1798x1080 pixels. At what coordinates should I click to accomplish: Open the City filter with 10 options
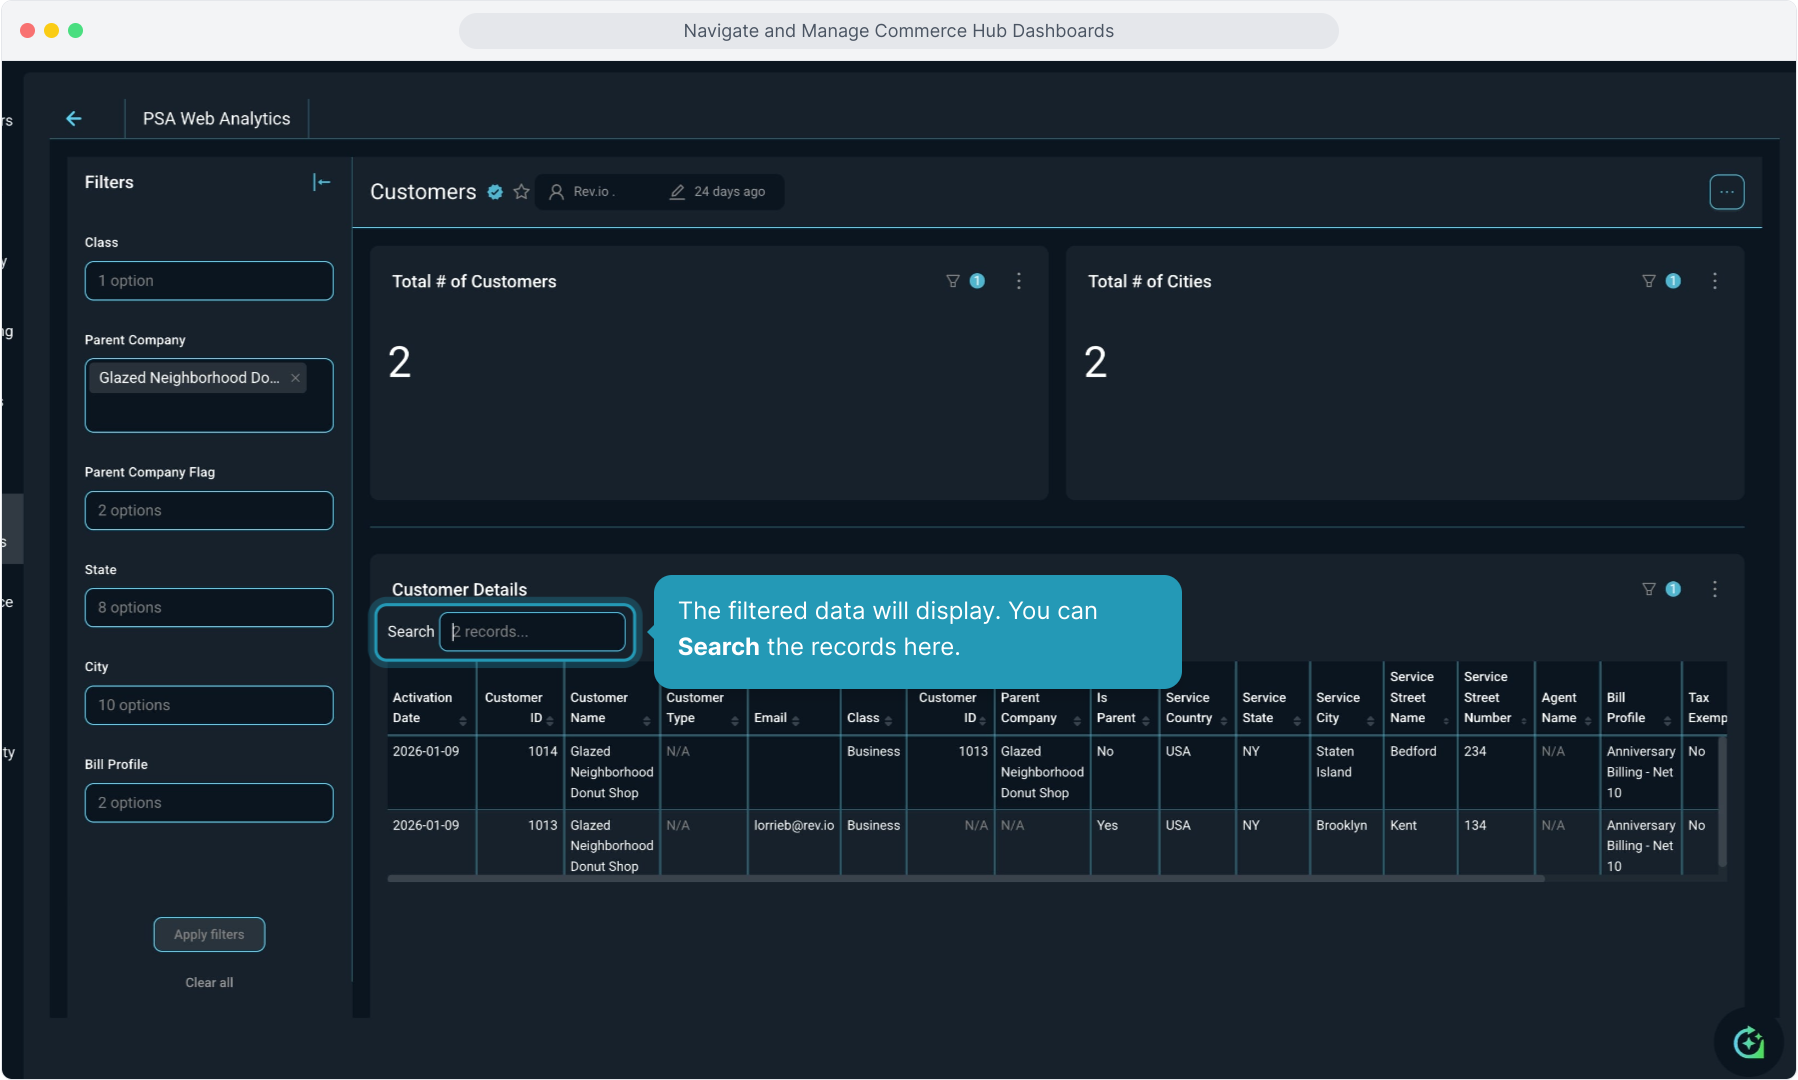[209, 705]
